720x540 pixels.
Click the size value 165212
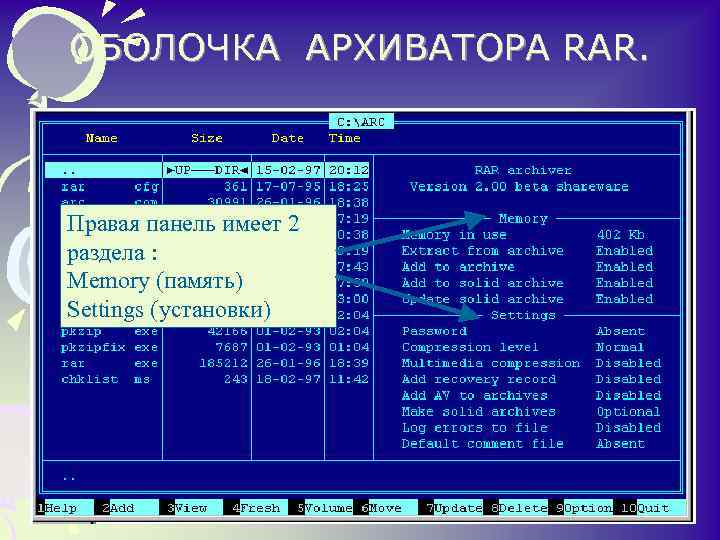[x=224, y=363]
